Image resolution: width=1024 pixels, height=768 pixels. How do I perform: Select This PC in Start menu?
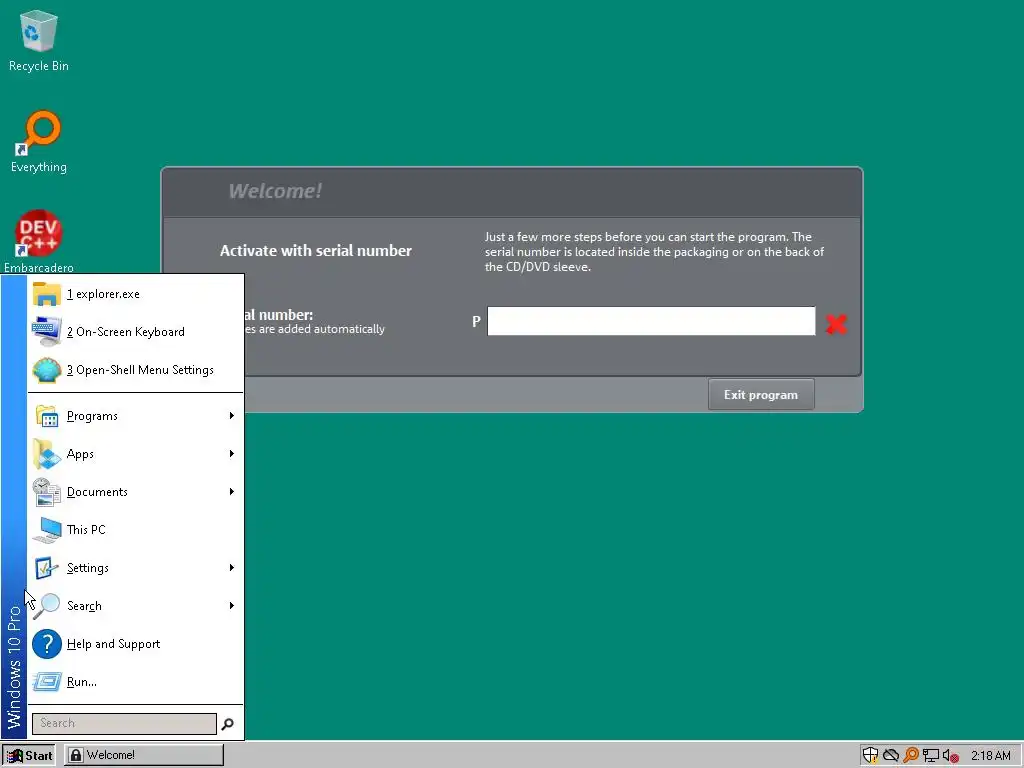coord(135,530)
